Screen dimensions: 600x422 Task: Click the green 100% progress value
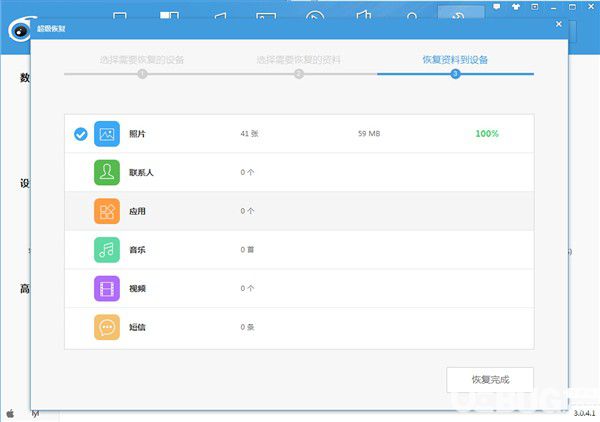point(487,134)
